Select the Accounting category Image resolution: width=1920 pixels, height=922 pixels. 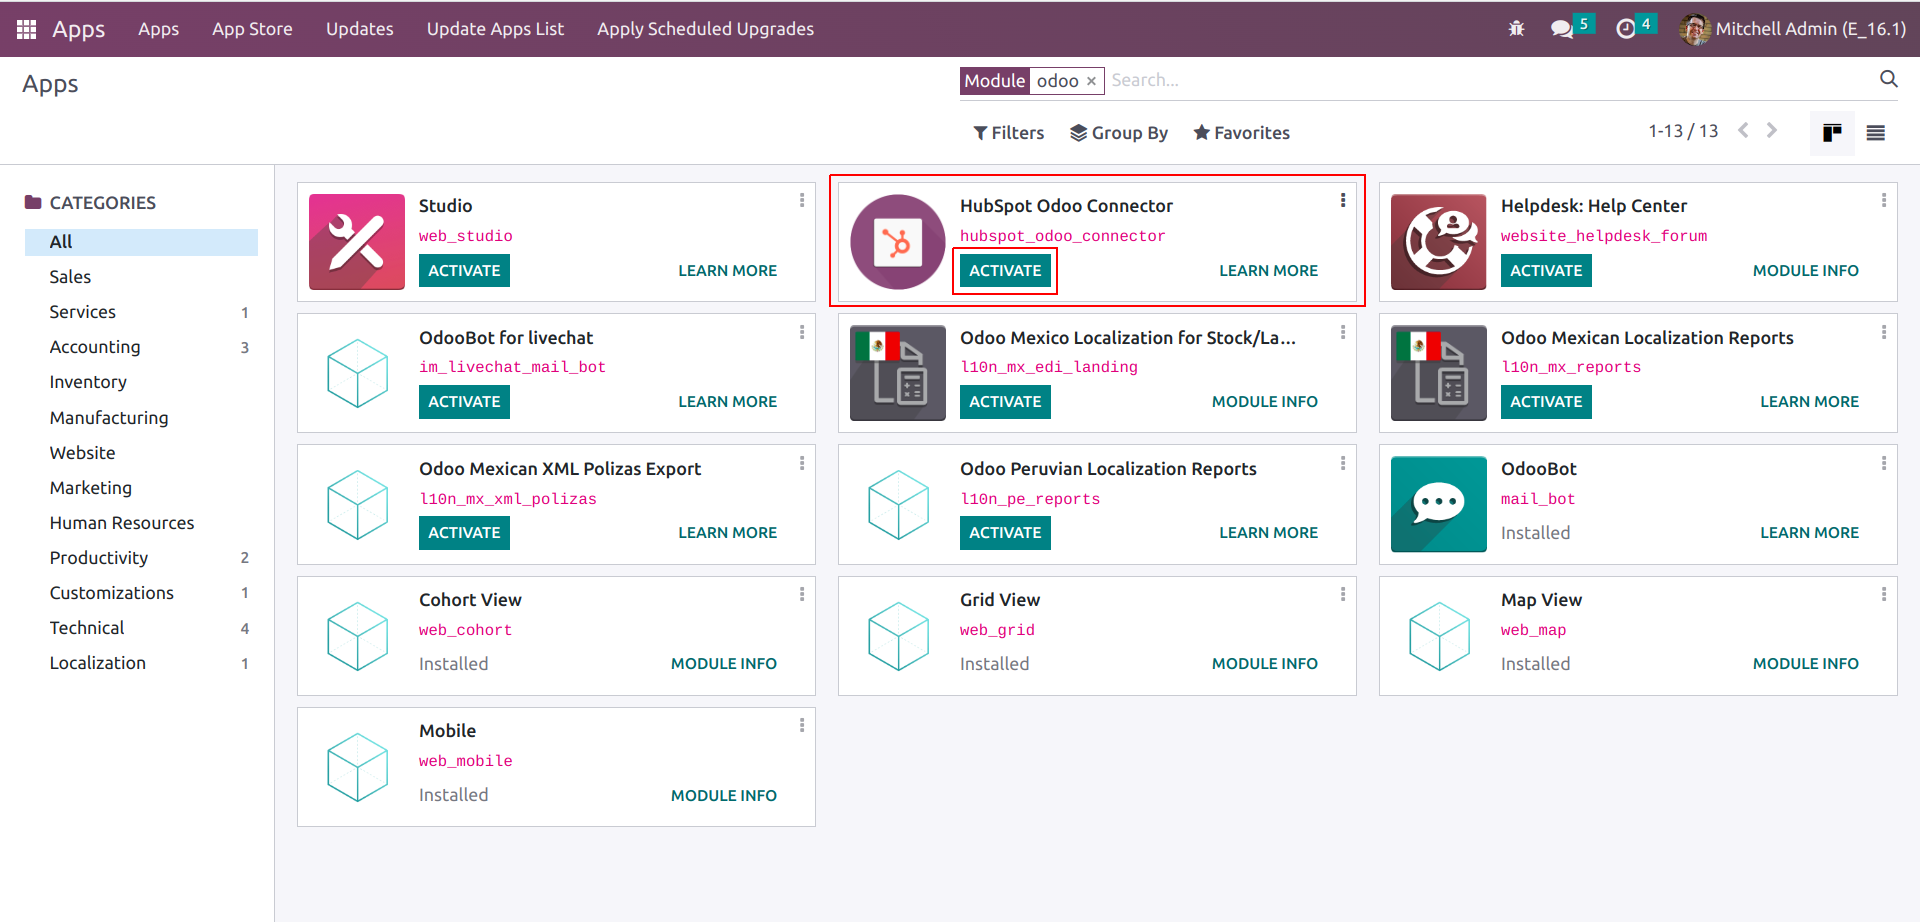tap(95, 347)
